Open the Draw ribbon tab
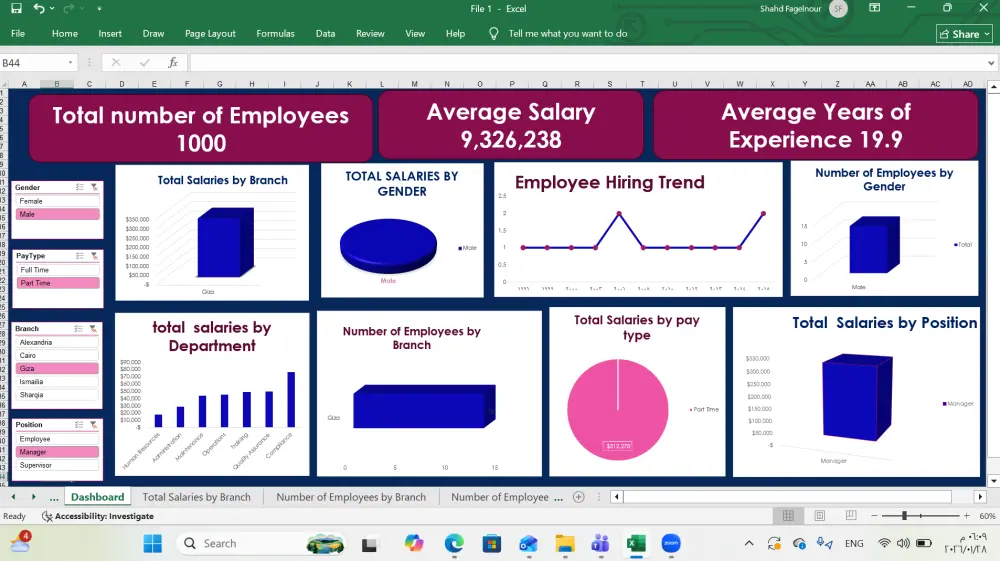This screenshot has height=561, width=1000. [x=153, y=34]
